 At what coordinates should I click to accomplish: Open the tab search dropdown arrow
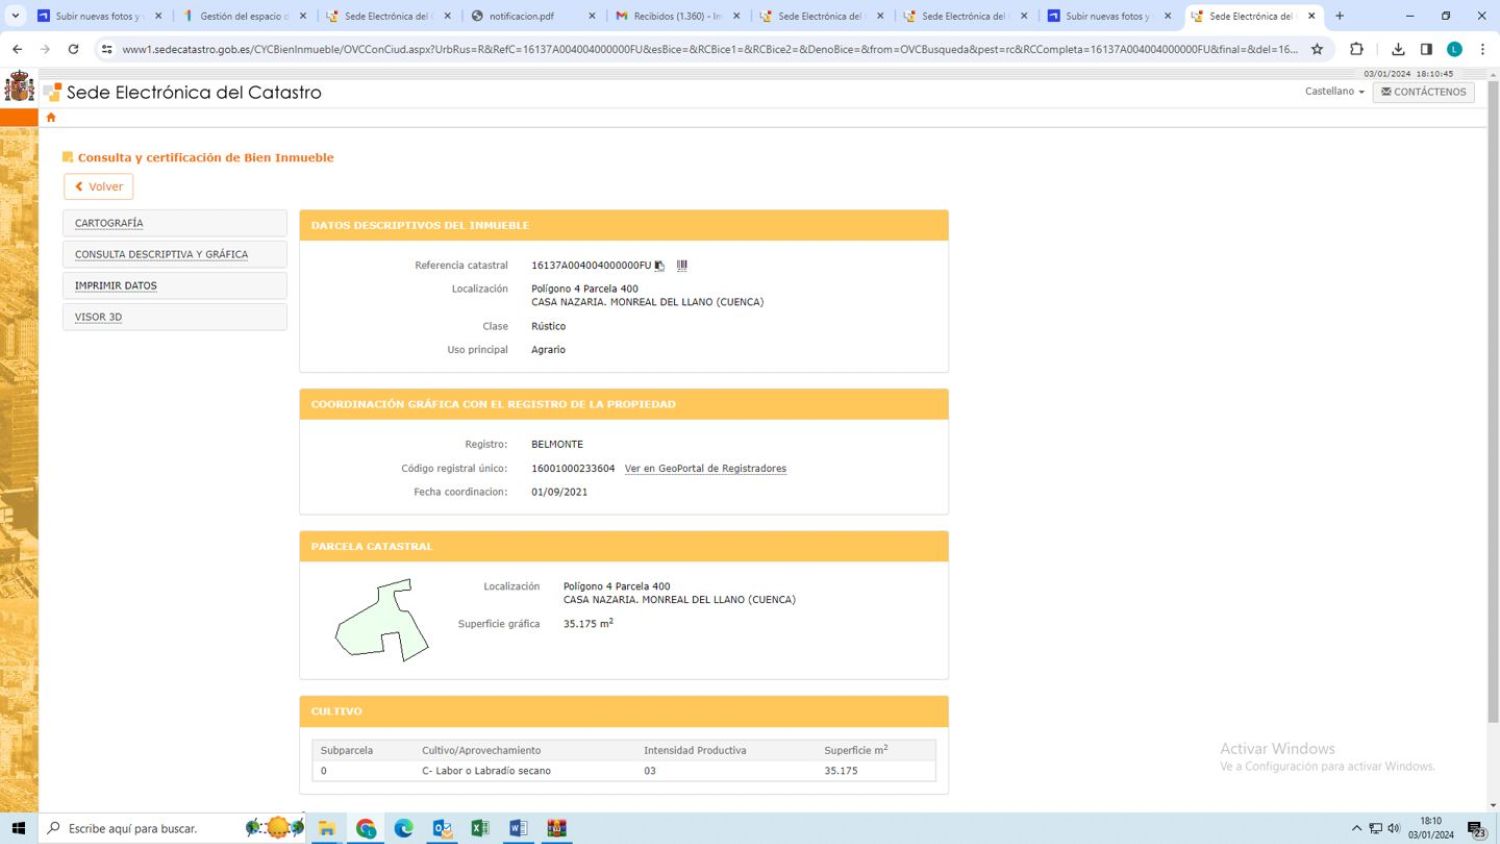[15, 16]
